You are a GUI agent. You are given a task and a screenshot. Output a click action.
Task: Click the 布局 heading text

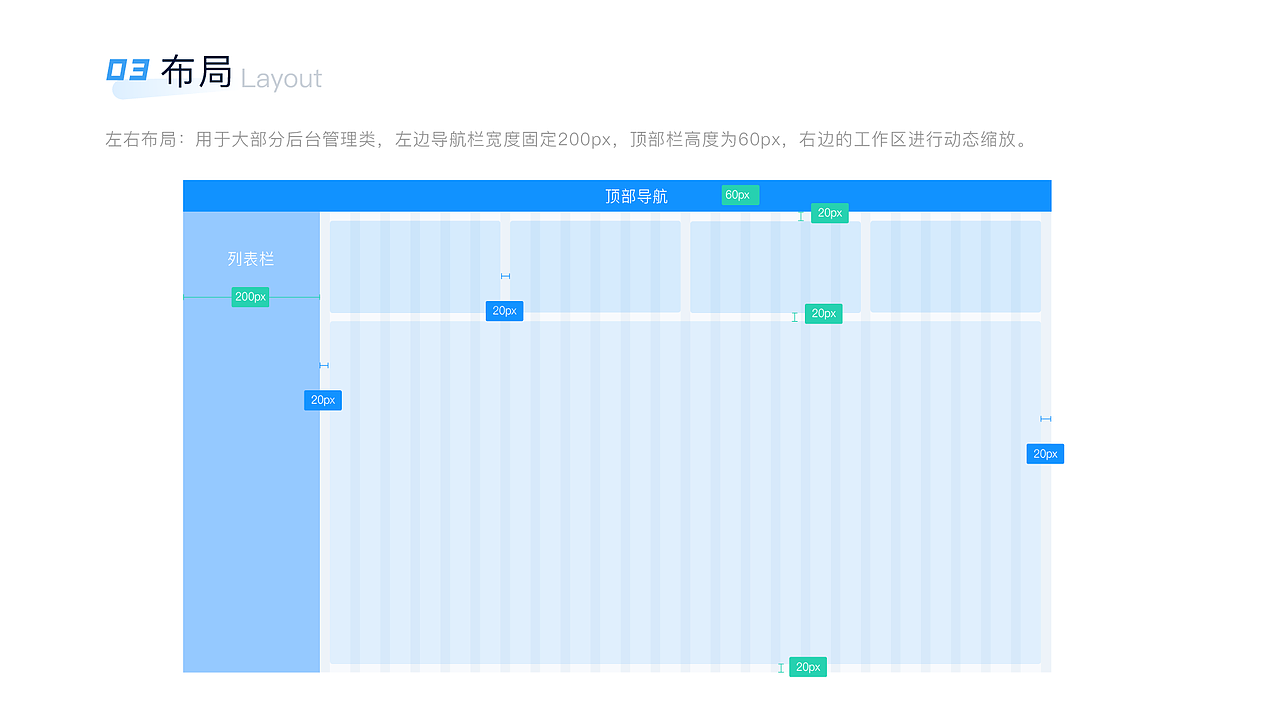point(196,71)
